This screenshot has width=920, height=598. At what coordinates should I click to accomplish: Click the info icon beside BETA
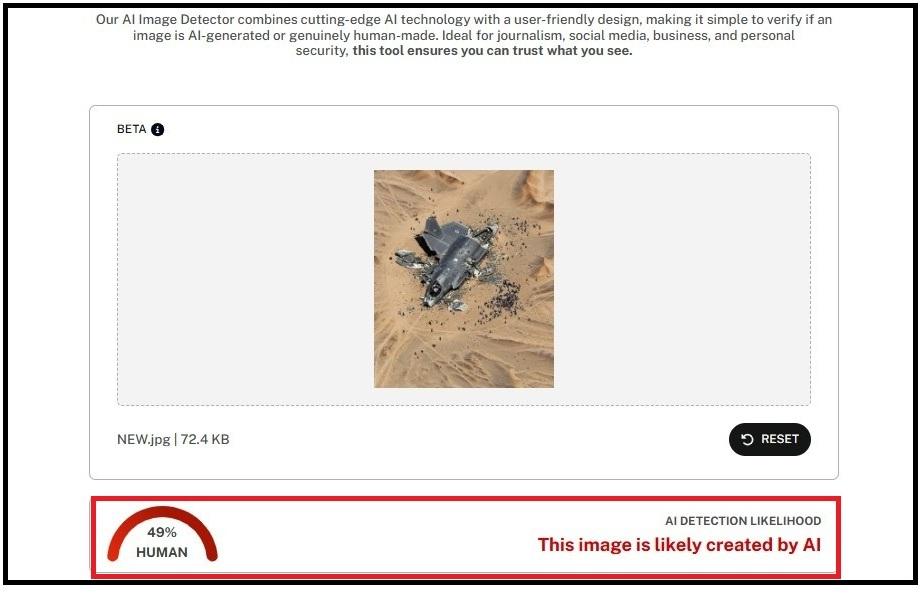pyautogui.click(x=157, y=130)
